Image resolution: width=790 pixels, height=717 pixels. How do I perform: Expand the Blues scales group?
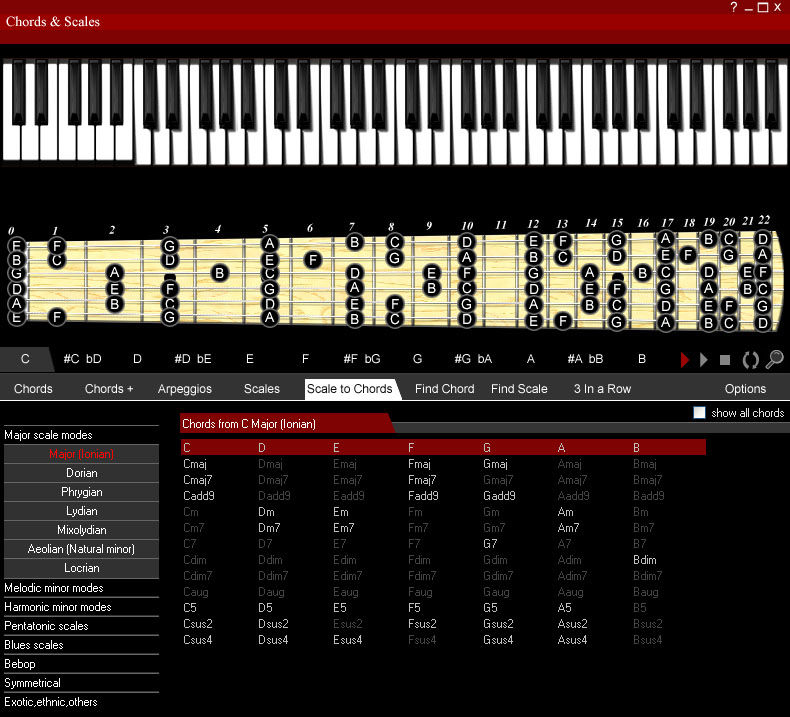81,645
